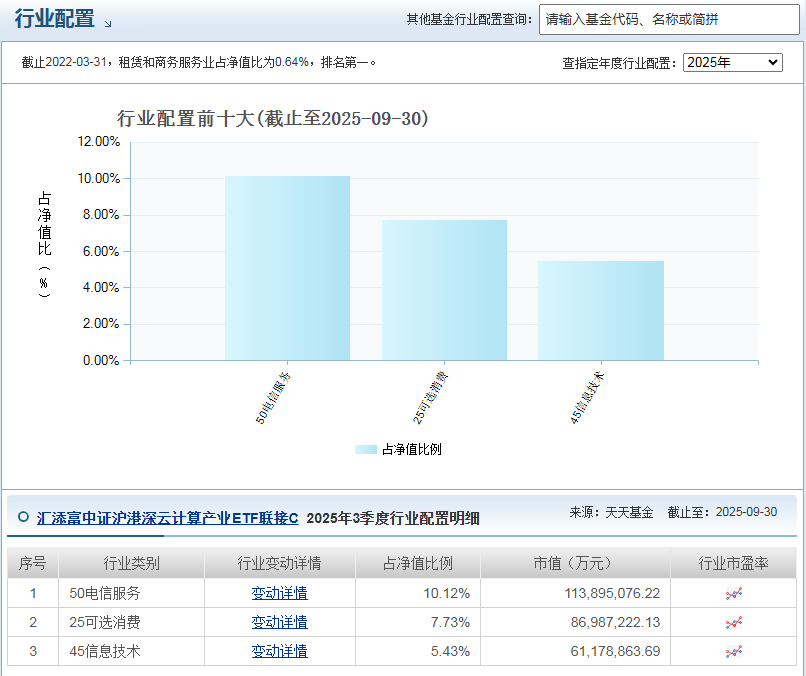Click the 占净值比例 table column header
This screenshot has width=806, height=676.
(x=417, y=564)
